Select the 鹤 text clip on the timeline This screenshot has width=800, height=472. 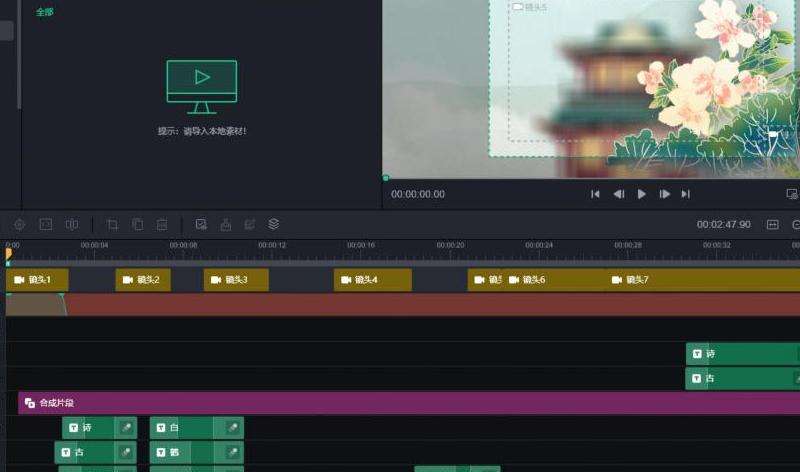click(180, 453)
